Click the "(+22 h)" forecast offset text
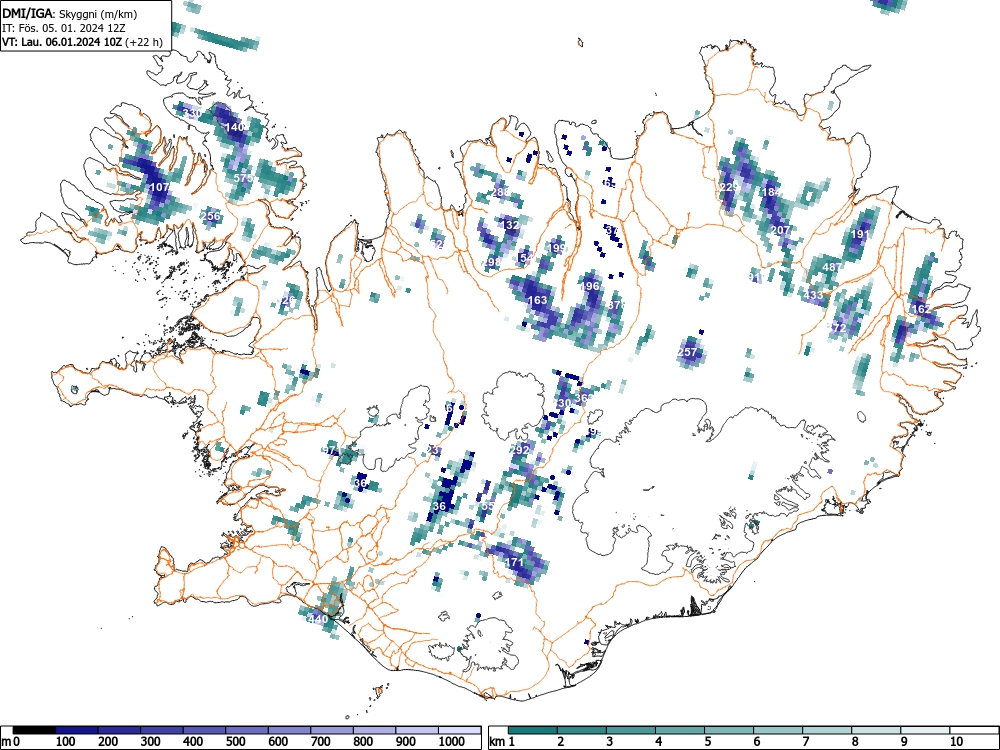This screenshot has height=750, width=1000. 145,42
